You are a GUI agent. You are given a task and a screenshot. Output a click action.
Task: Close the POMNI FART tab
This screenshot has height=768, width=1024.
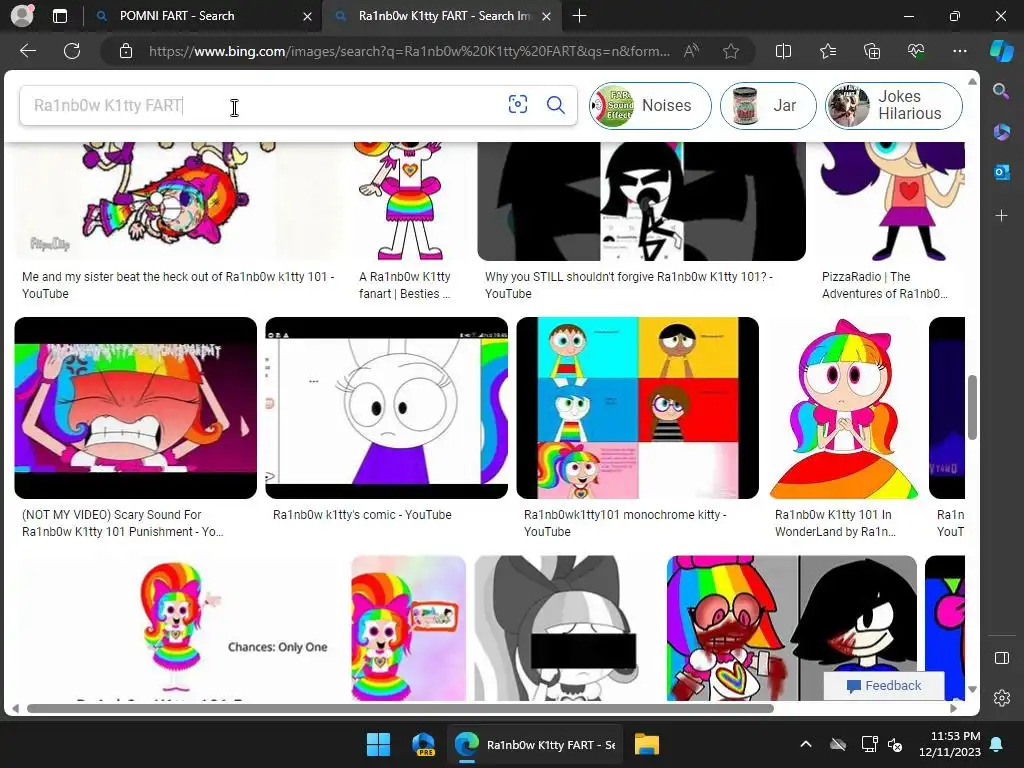point(307,16)
